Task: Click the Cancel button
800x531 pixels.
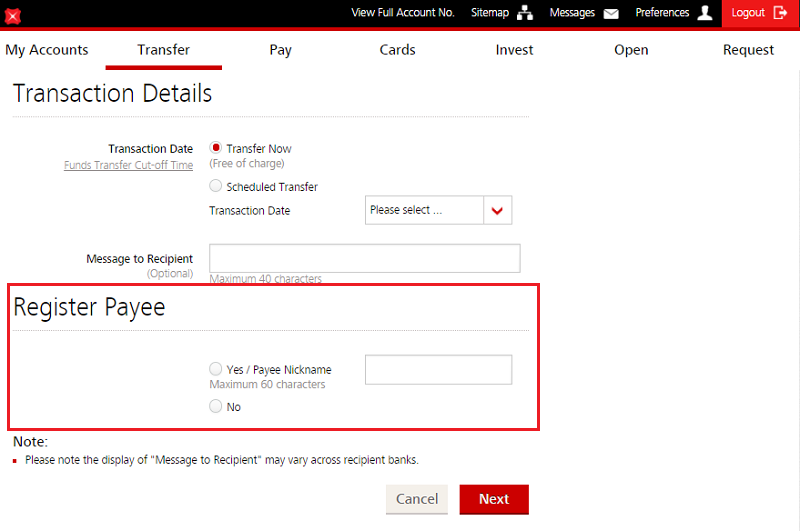Action: tap(417, 499)
